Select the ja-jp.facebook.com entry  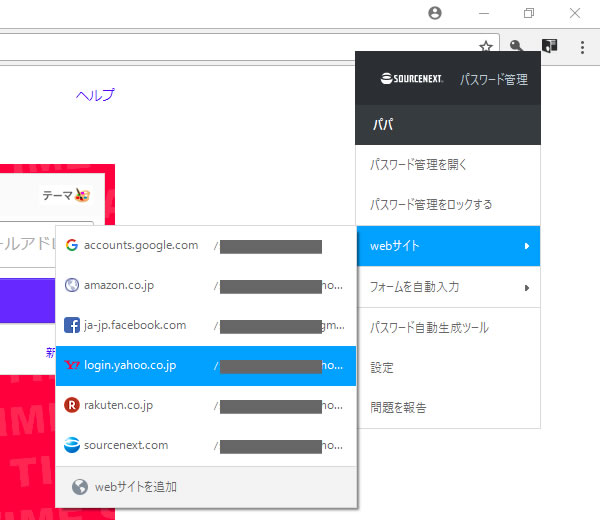coord(206,326)
